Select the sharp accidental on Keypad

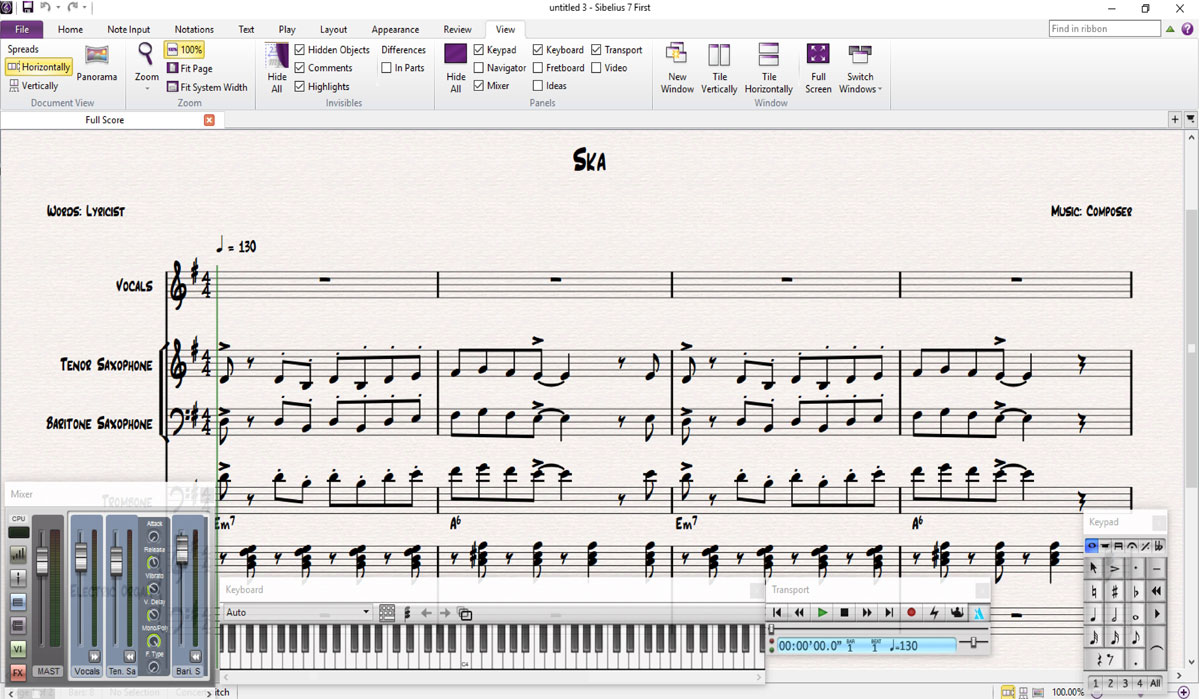[x=1115, y=591]
